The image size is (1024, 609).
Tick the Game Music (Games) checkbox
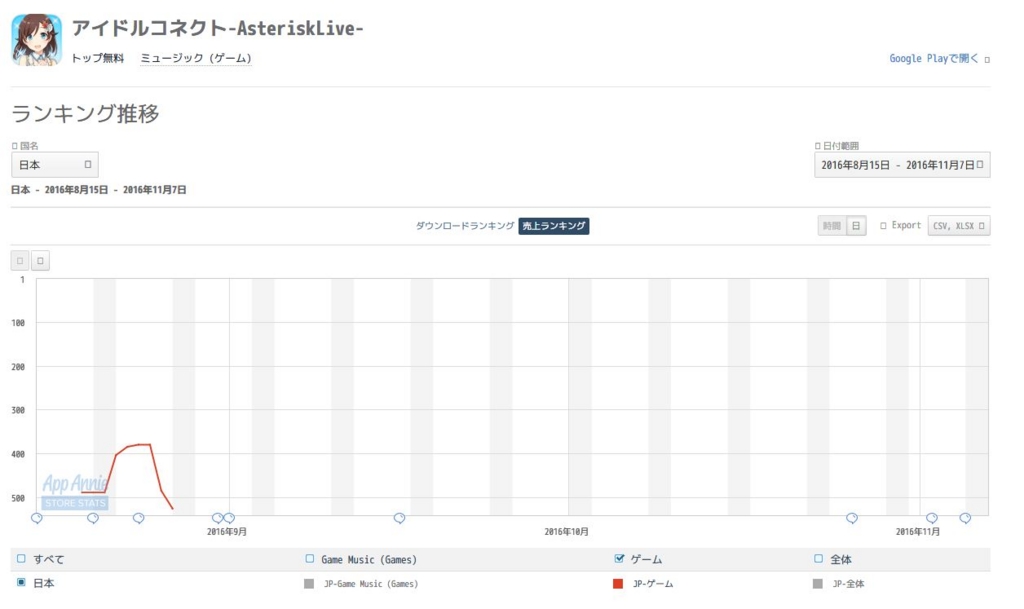pos(310,559)
